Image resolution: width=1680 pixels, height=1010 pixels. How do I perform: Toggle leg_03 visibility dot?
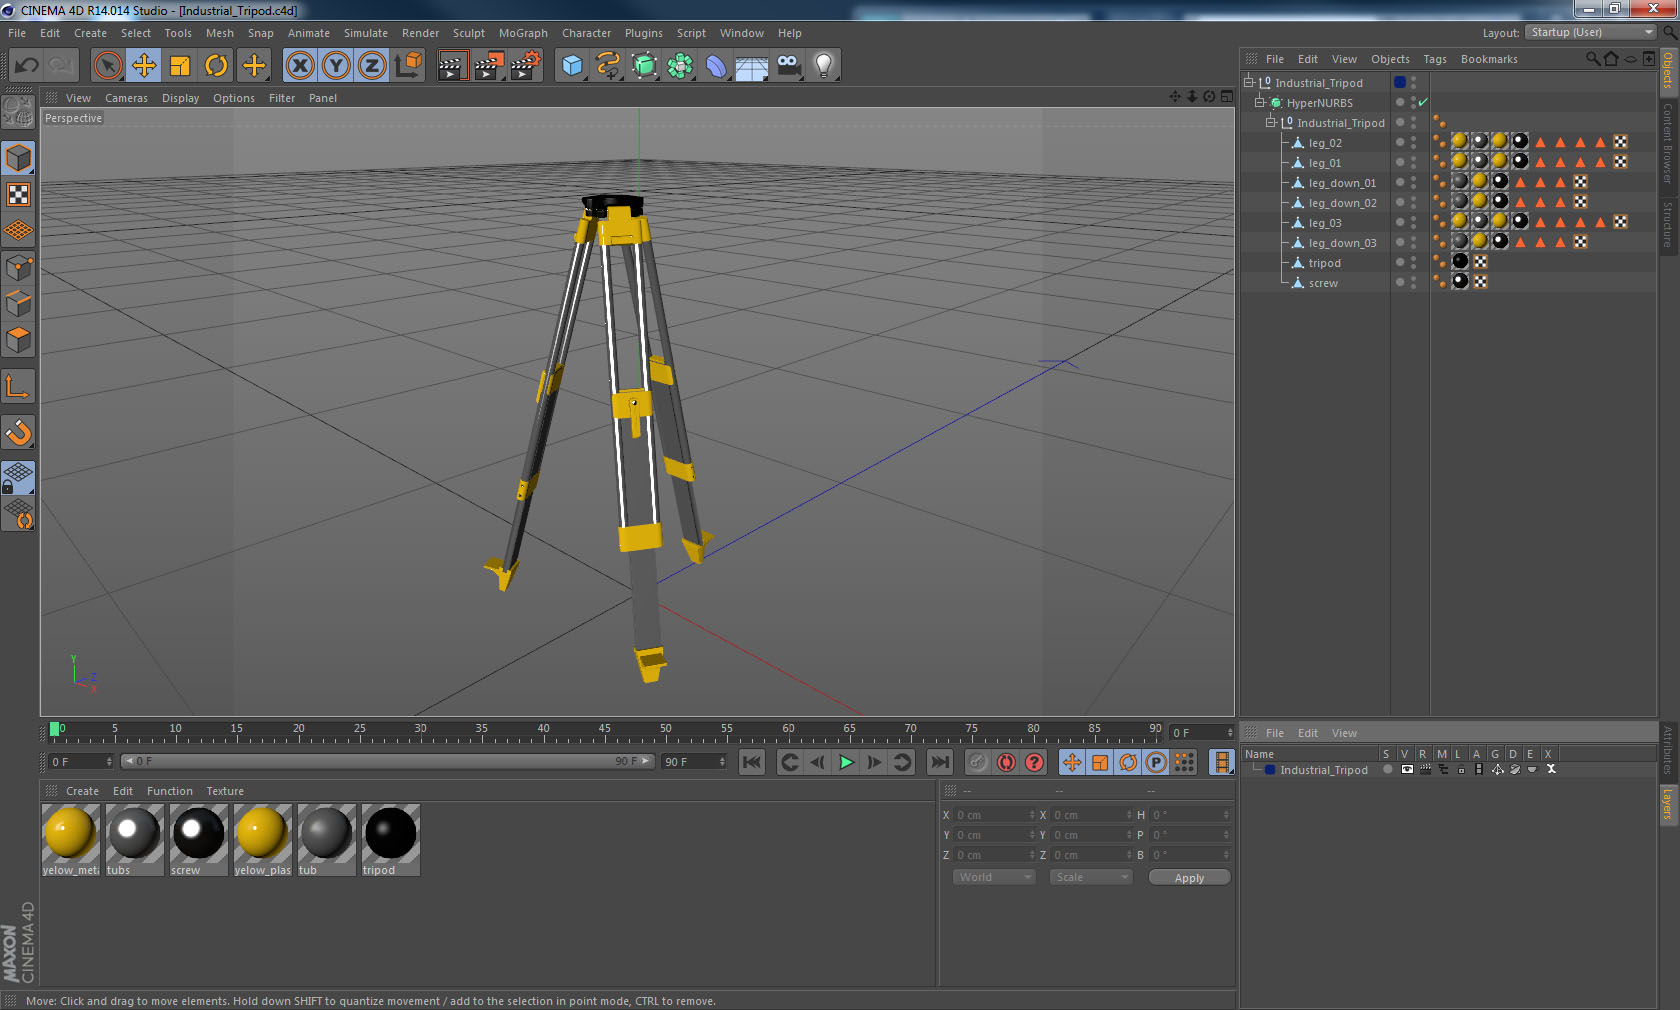[x=1413, y=218]
